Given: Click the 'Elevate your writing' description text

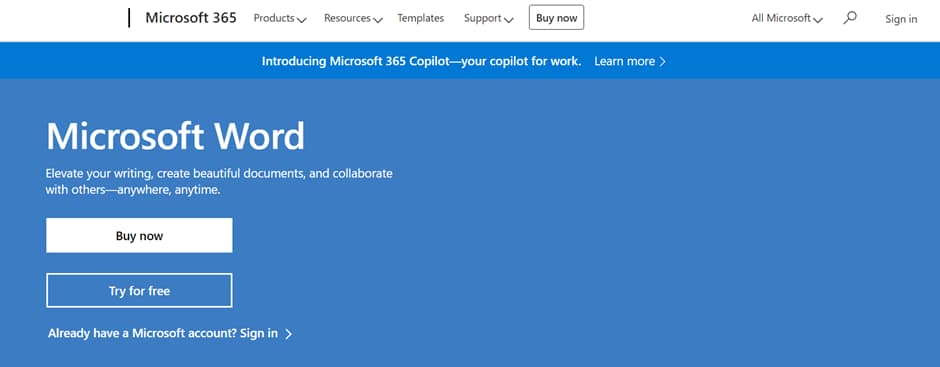Looking at the screenshot, I should click(x=219, y=182).
